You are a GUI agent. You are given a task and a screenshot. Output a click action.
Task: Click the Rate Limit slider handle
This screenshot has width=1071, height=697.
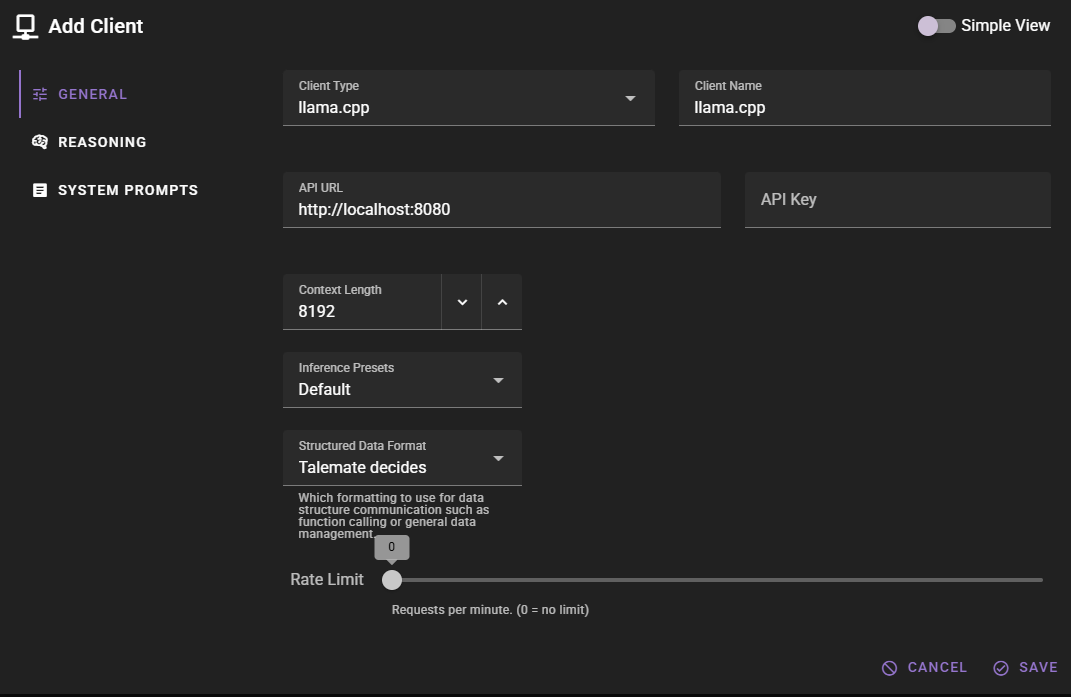click(392, 580)
